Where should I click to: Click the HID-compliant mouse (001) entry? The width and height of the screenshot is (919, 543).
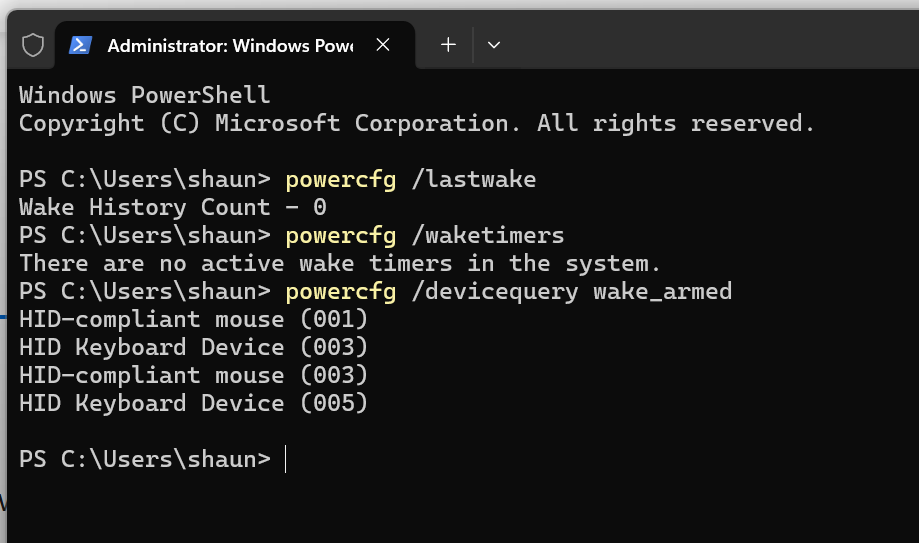coord(193,320)
